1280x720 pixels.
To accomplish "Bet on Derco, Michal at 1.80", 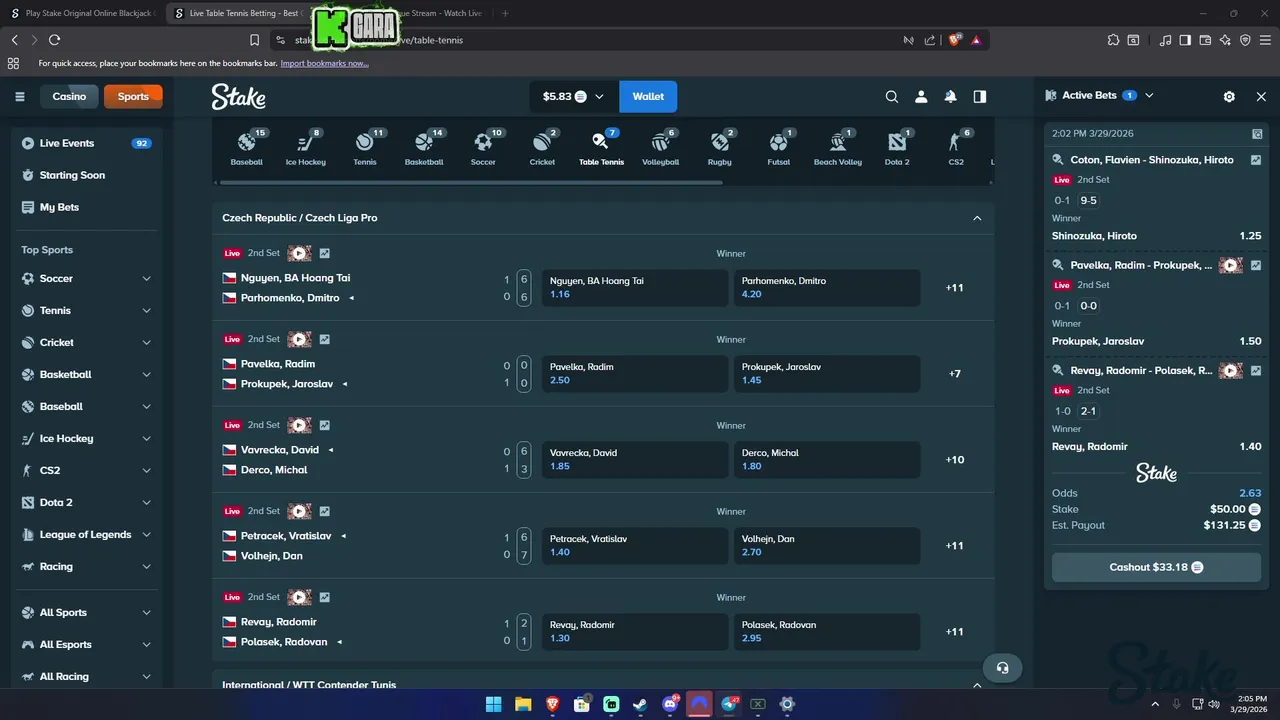I will click(827, 460).
